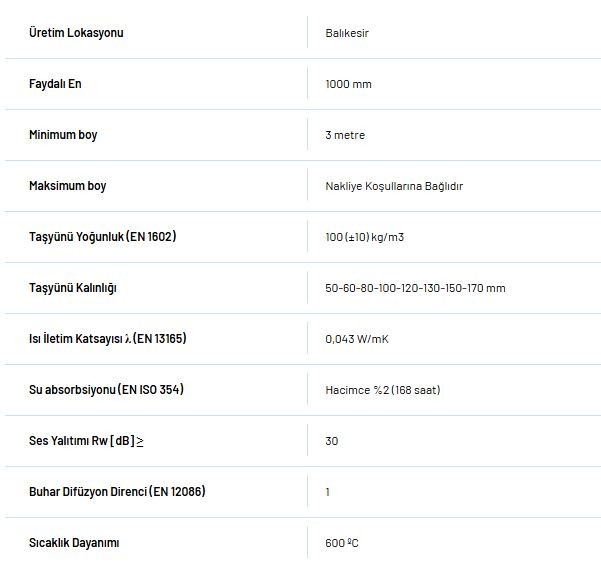601x578 pixels.
Task: Click the Üretim Lokasyonu row label
Action: (76, 33)
